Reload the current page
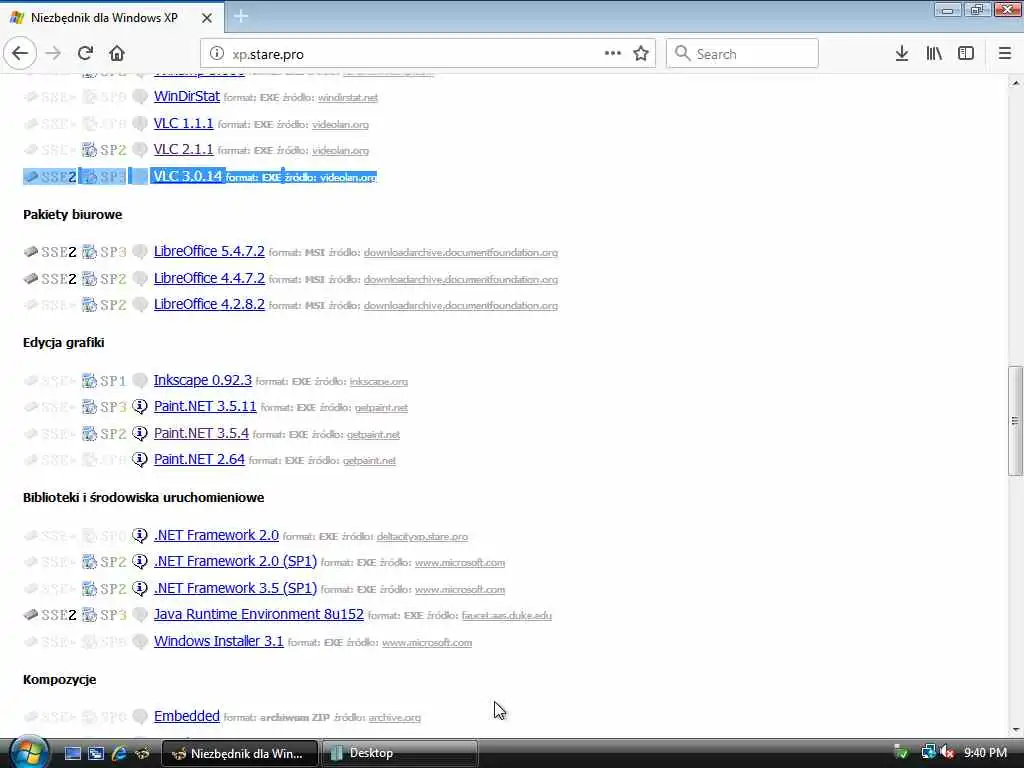Image resolution: width=1024 pixels, height=768 pixels. tap(85, 54)
